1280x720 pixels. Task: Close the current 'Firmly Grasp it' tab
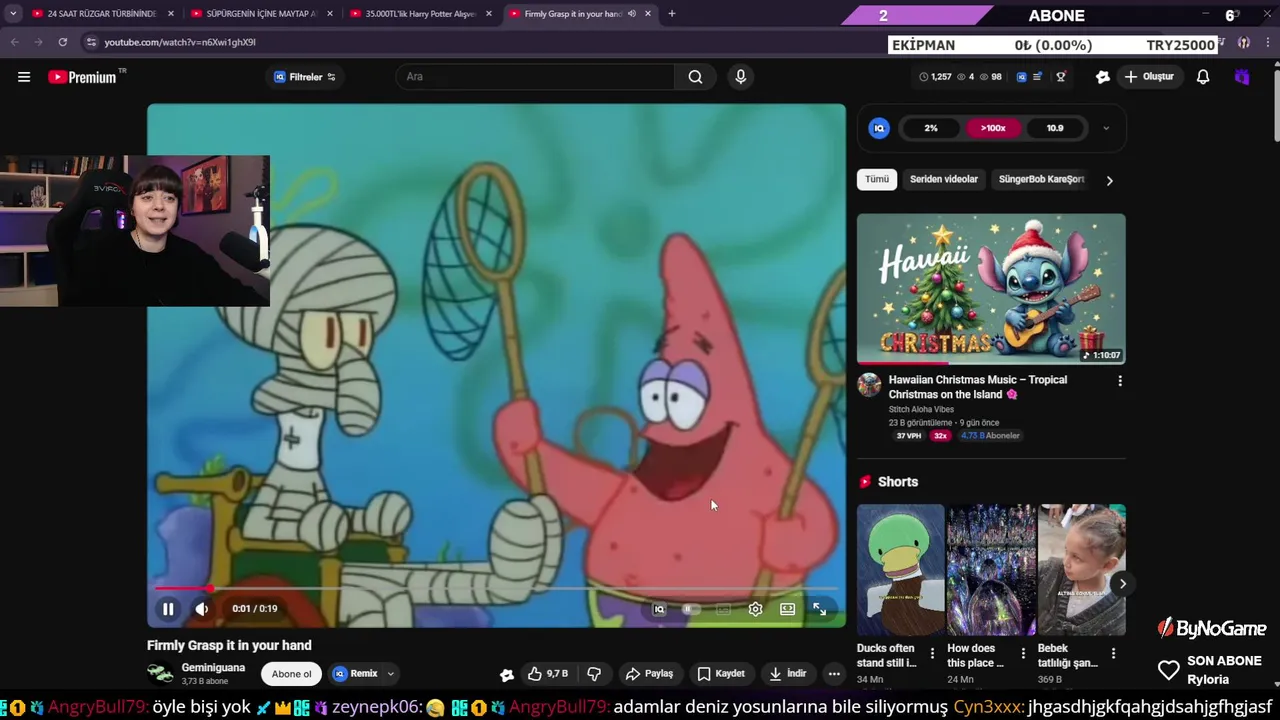(x=648, y=14)
